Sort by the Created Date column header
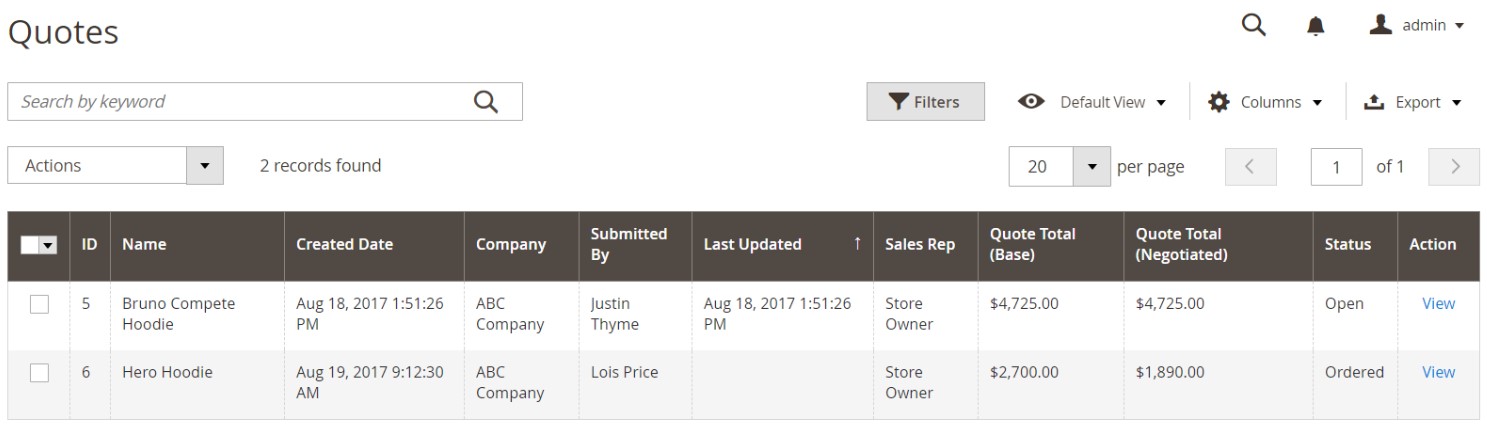 344,244
